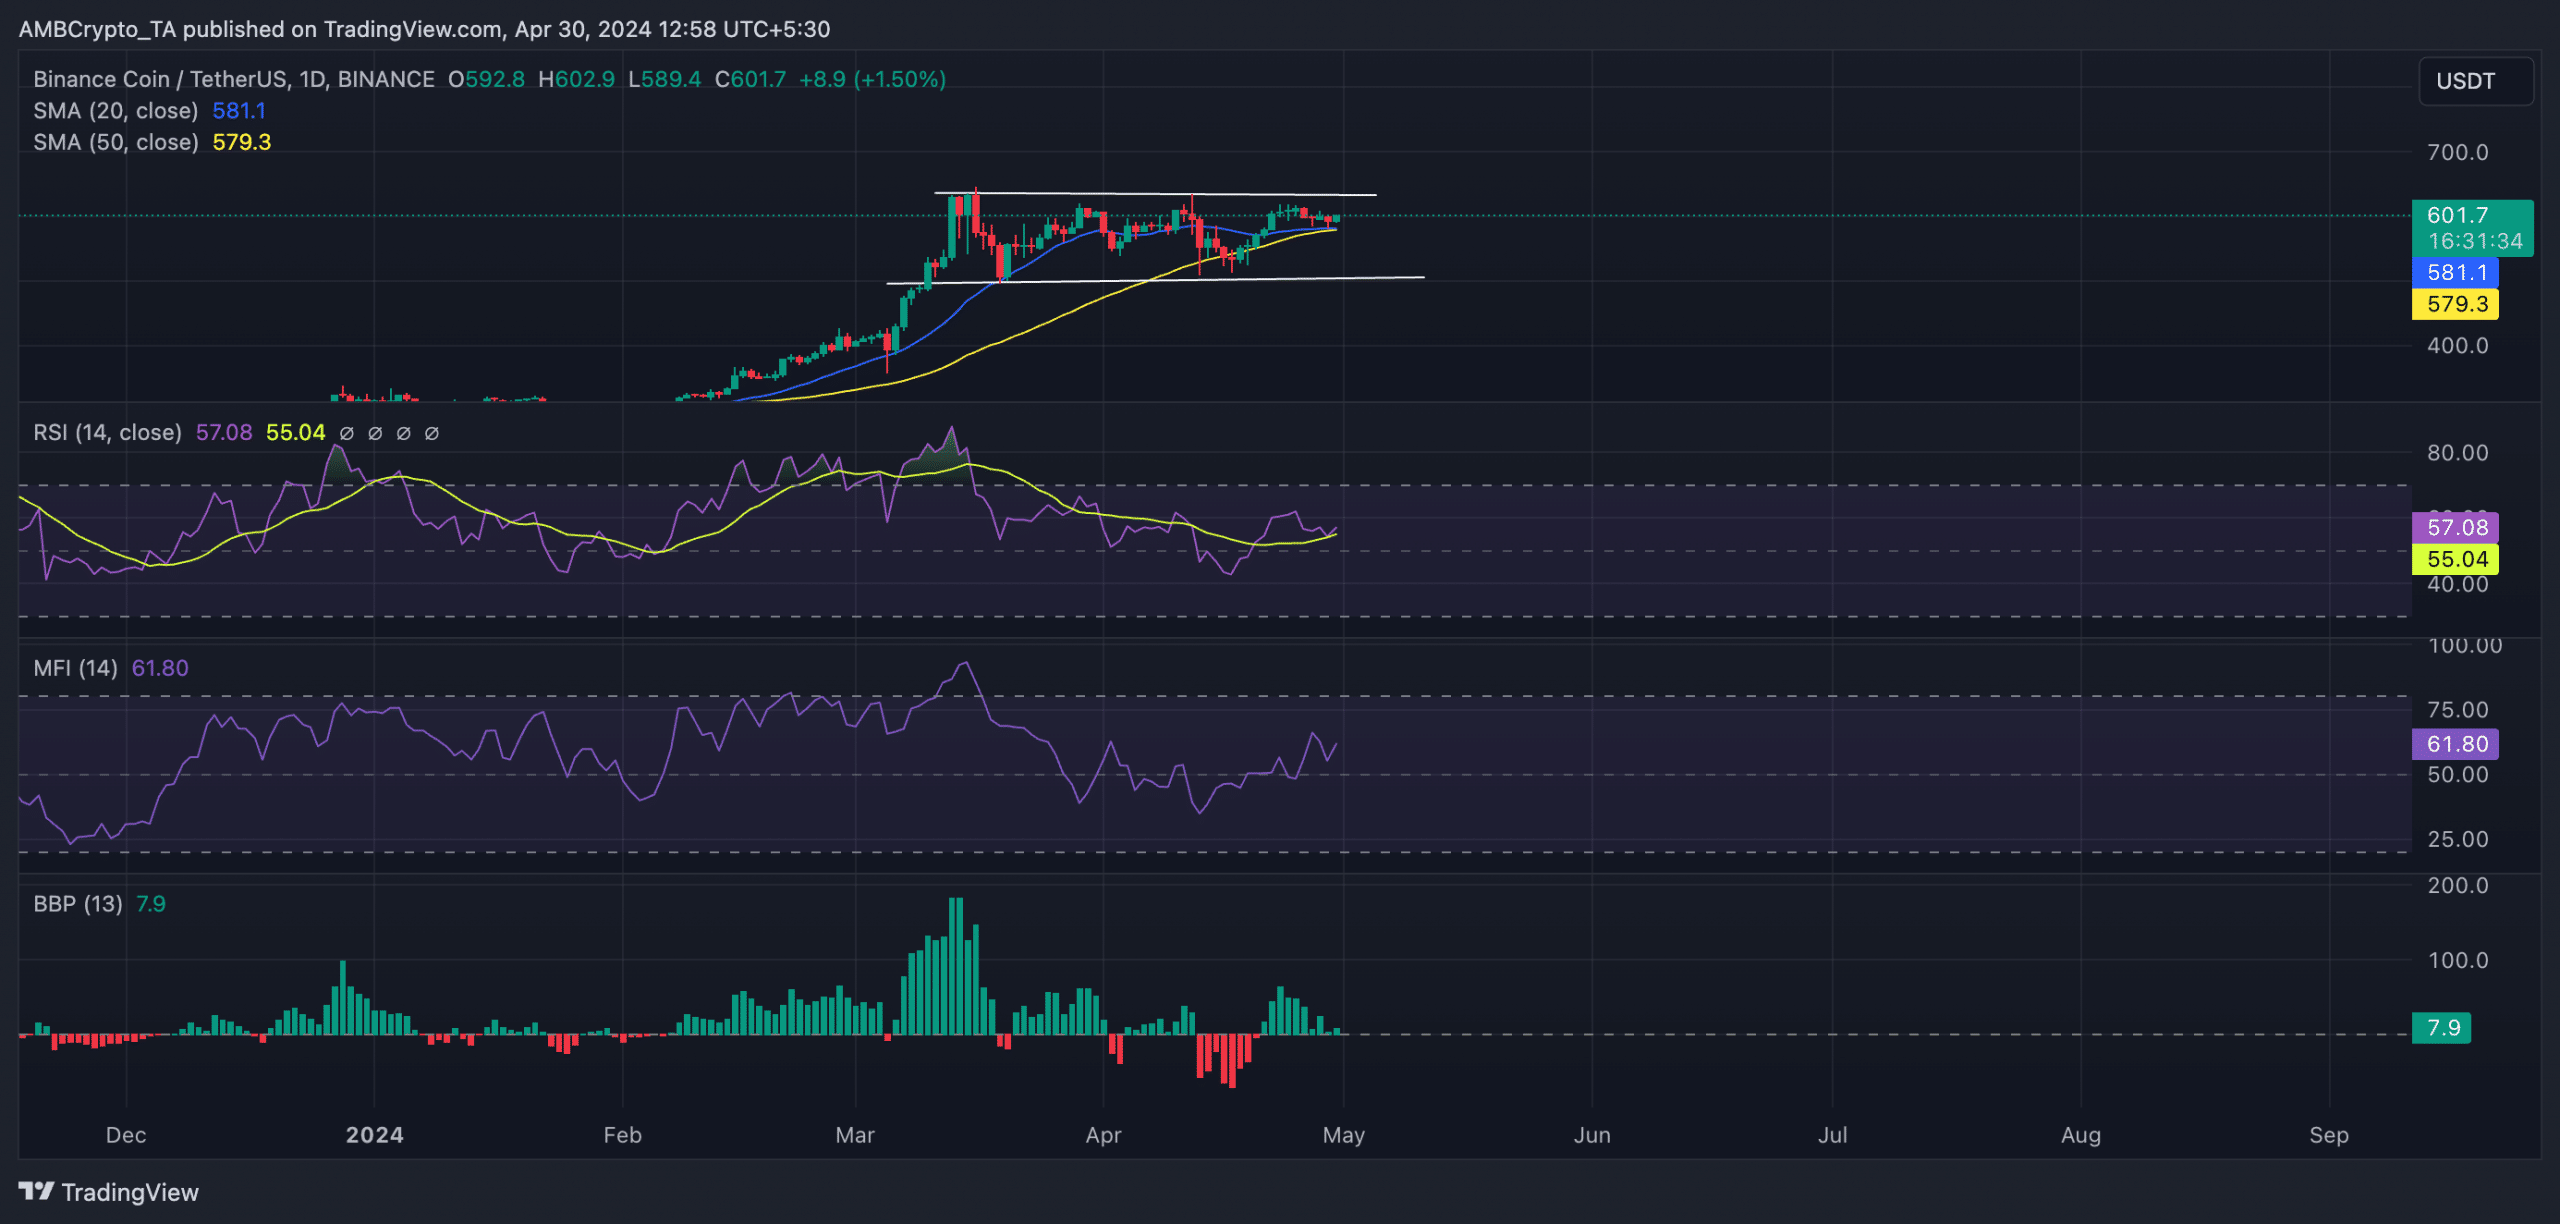Click the change value +8.9 (+1.50%)
This screenshot has height=1224, width=2560.
click(872, 79)
